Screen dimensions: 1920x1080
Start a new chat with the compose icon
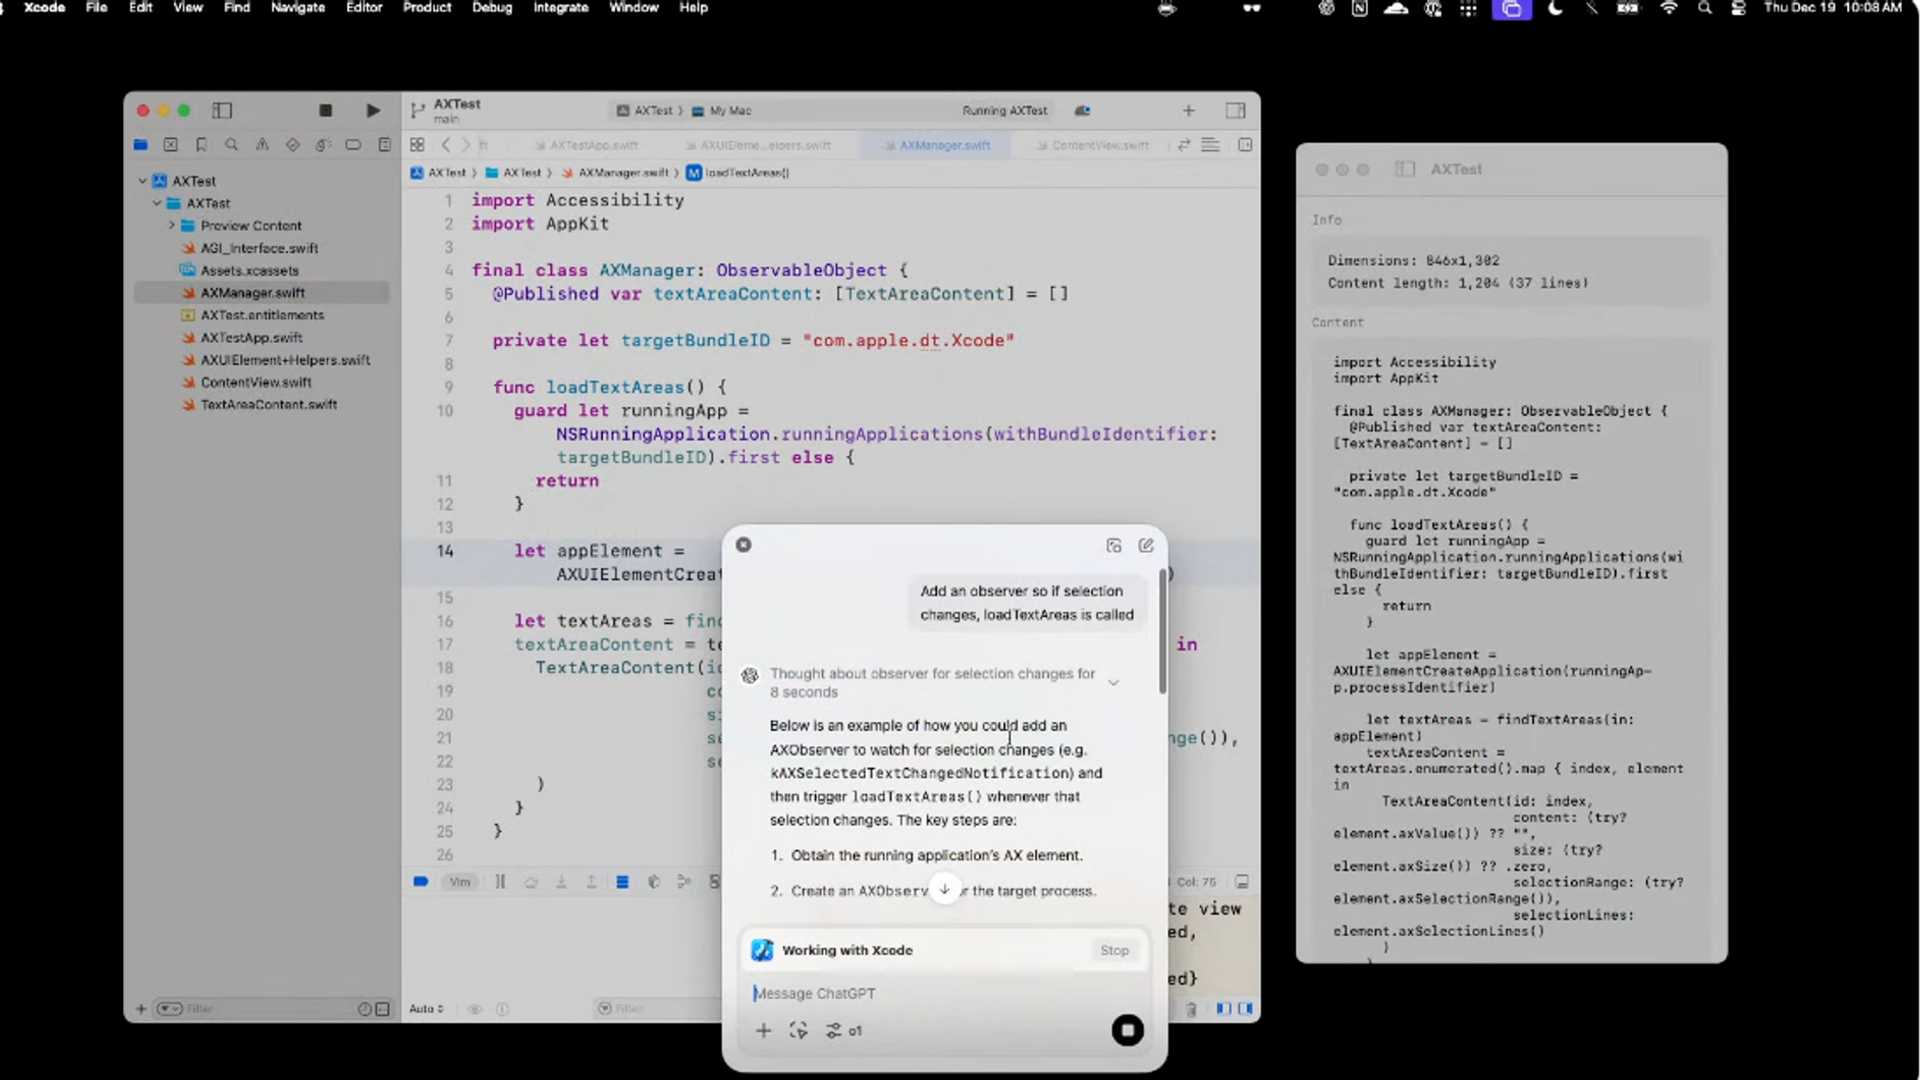coord(1146,545)
